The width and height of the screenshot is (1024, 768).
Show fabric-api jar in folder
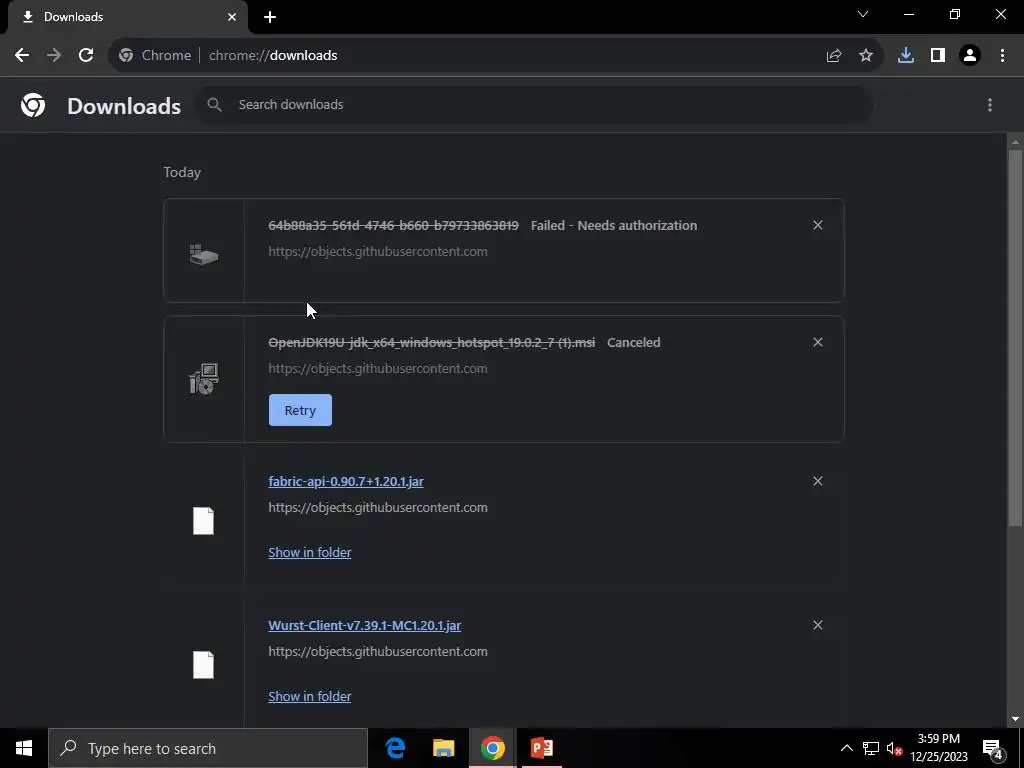coord(310,552)
